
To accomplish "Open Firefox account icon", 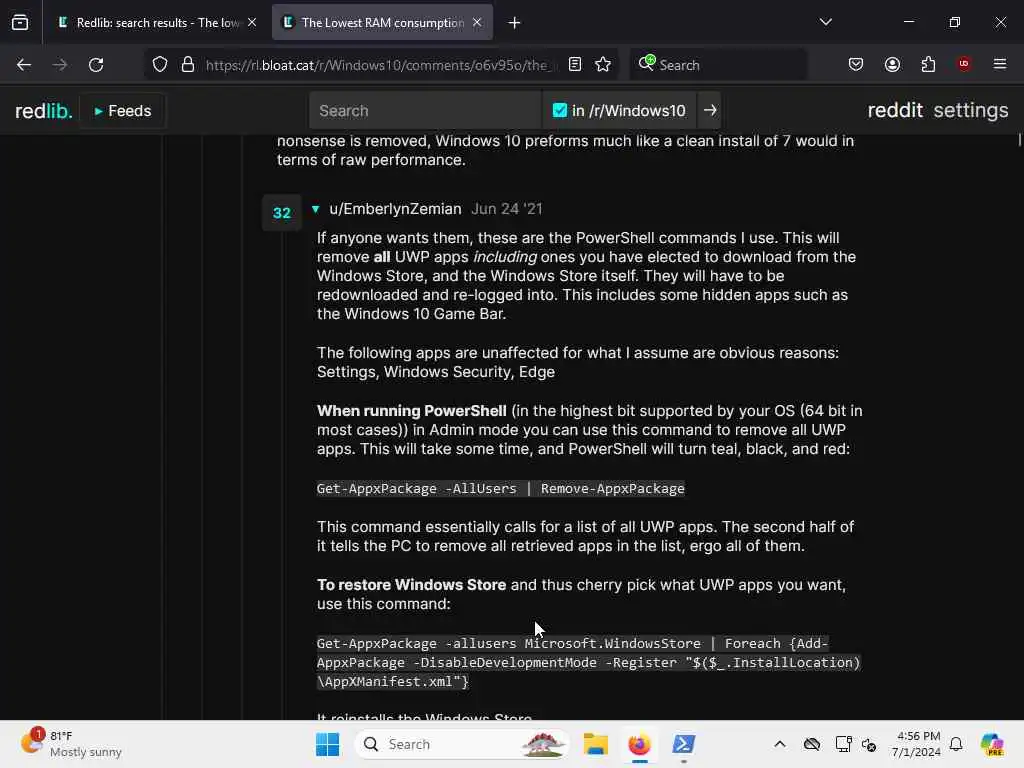I will [x=892, y=65].
